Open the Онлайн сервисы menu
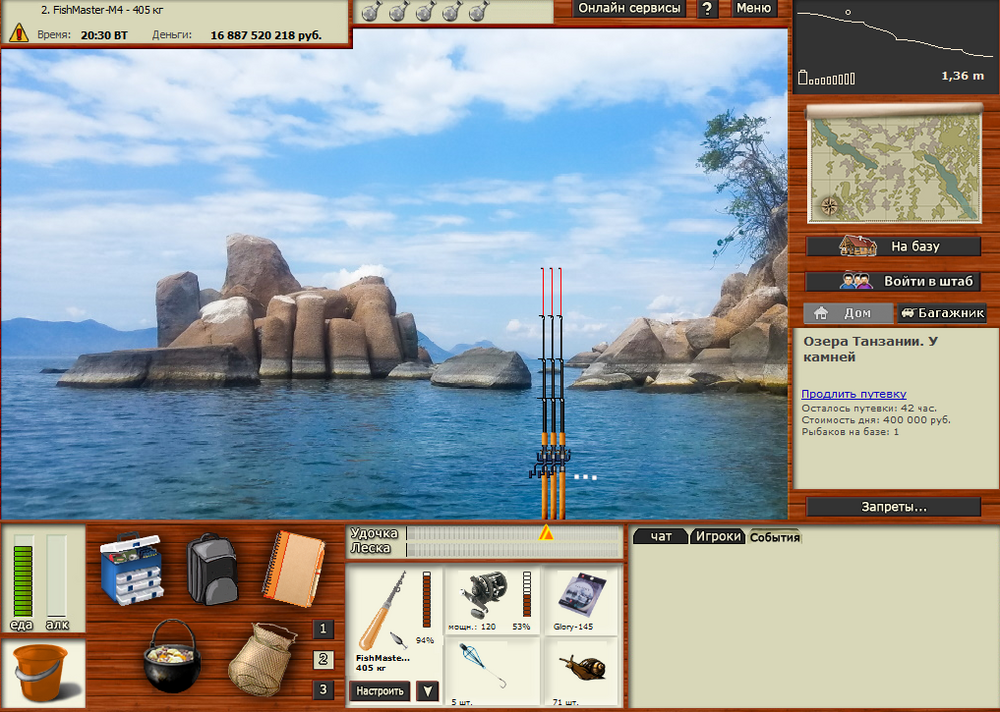Screen dimensions: 1000x712 coord(630,8)
